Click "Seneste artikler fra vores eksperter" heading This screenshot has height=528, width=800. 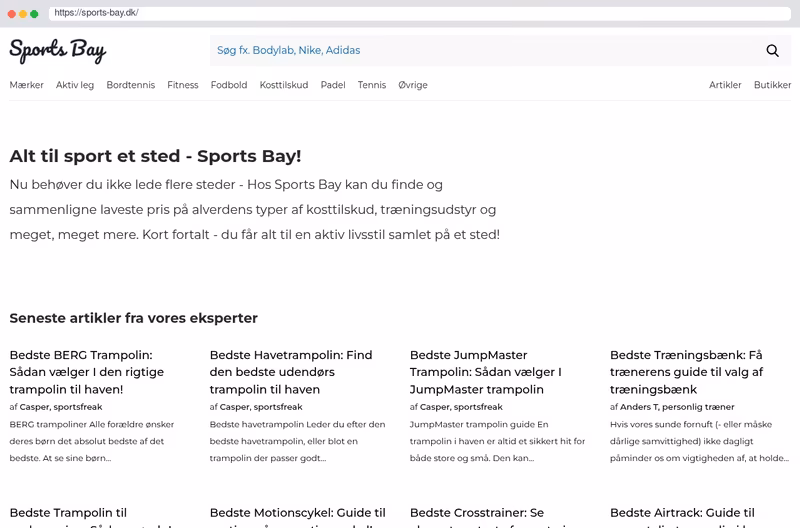click(x=134, y=318)
